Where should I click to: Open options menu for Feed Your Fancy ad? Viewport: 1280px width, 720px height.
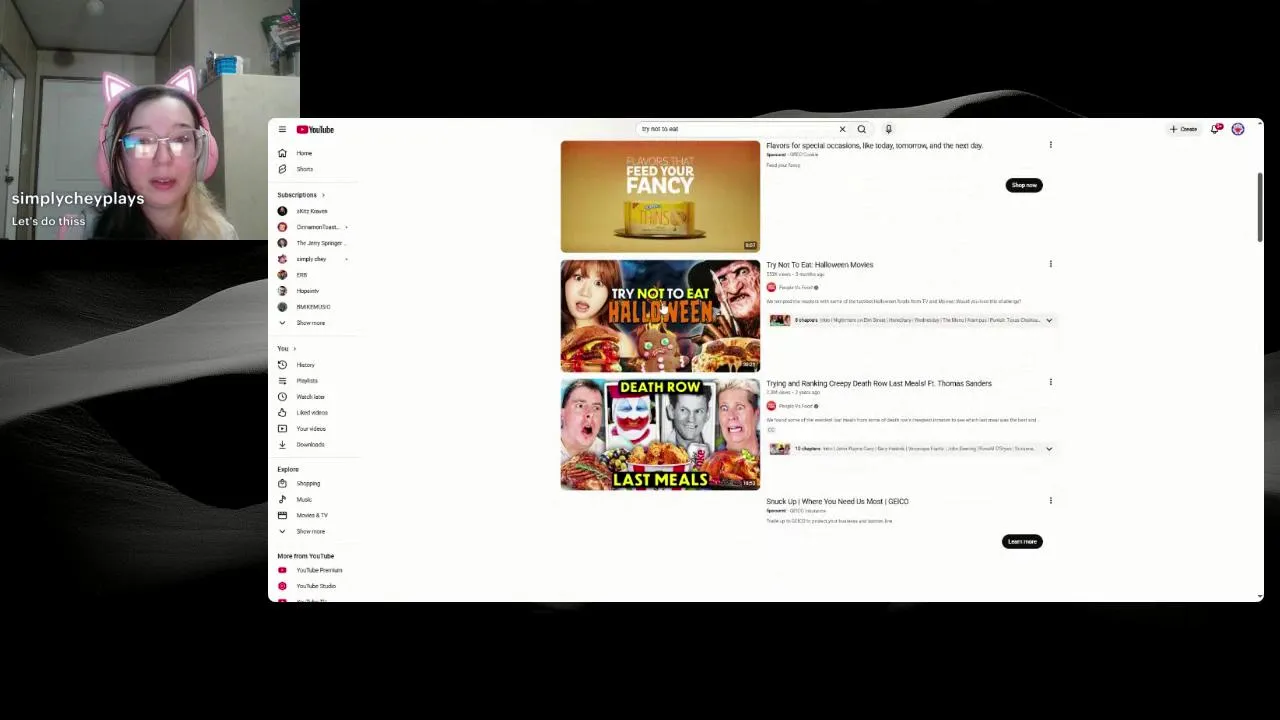tap(1050, 145)
